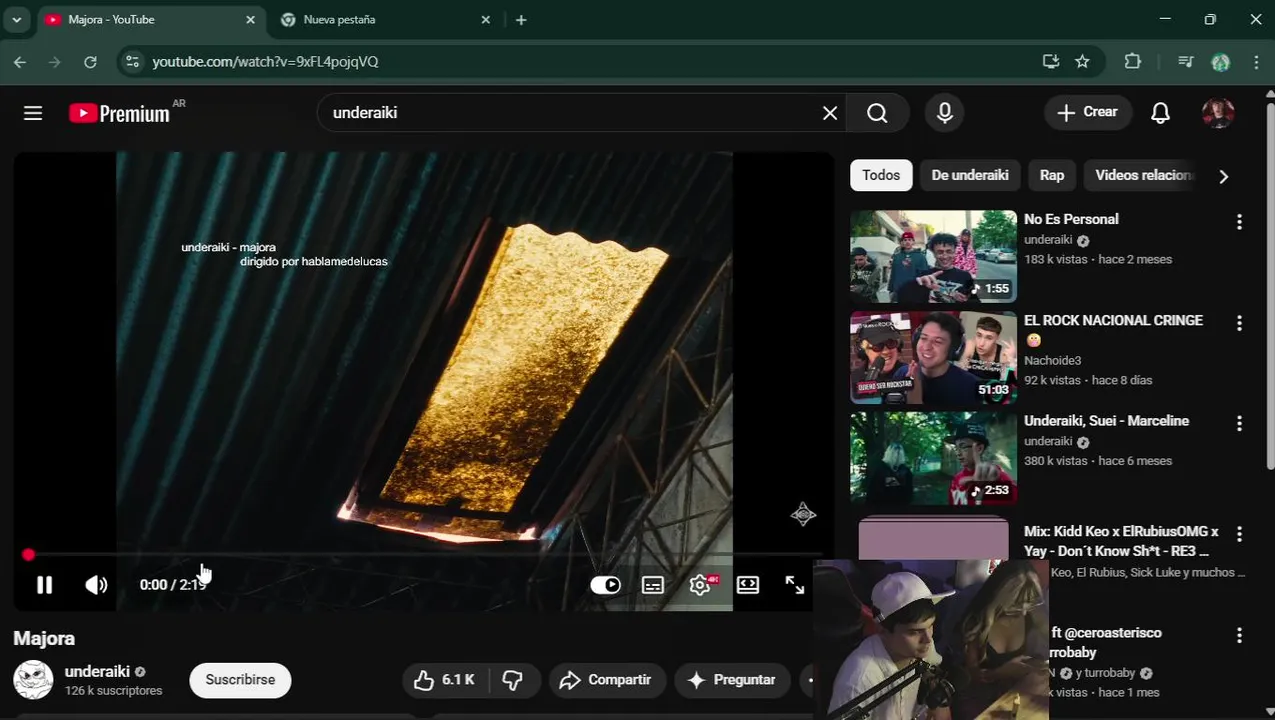Click Nachoide3 channel name
Screen dimensions: 1275x720
(1052, 360)
